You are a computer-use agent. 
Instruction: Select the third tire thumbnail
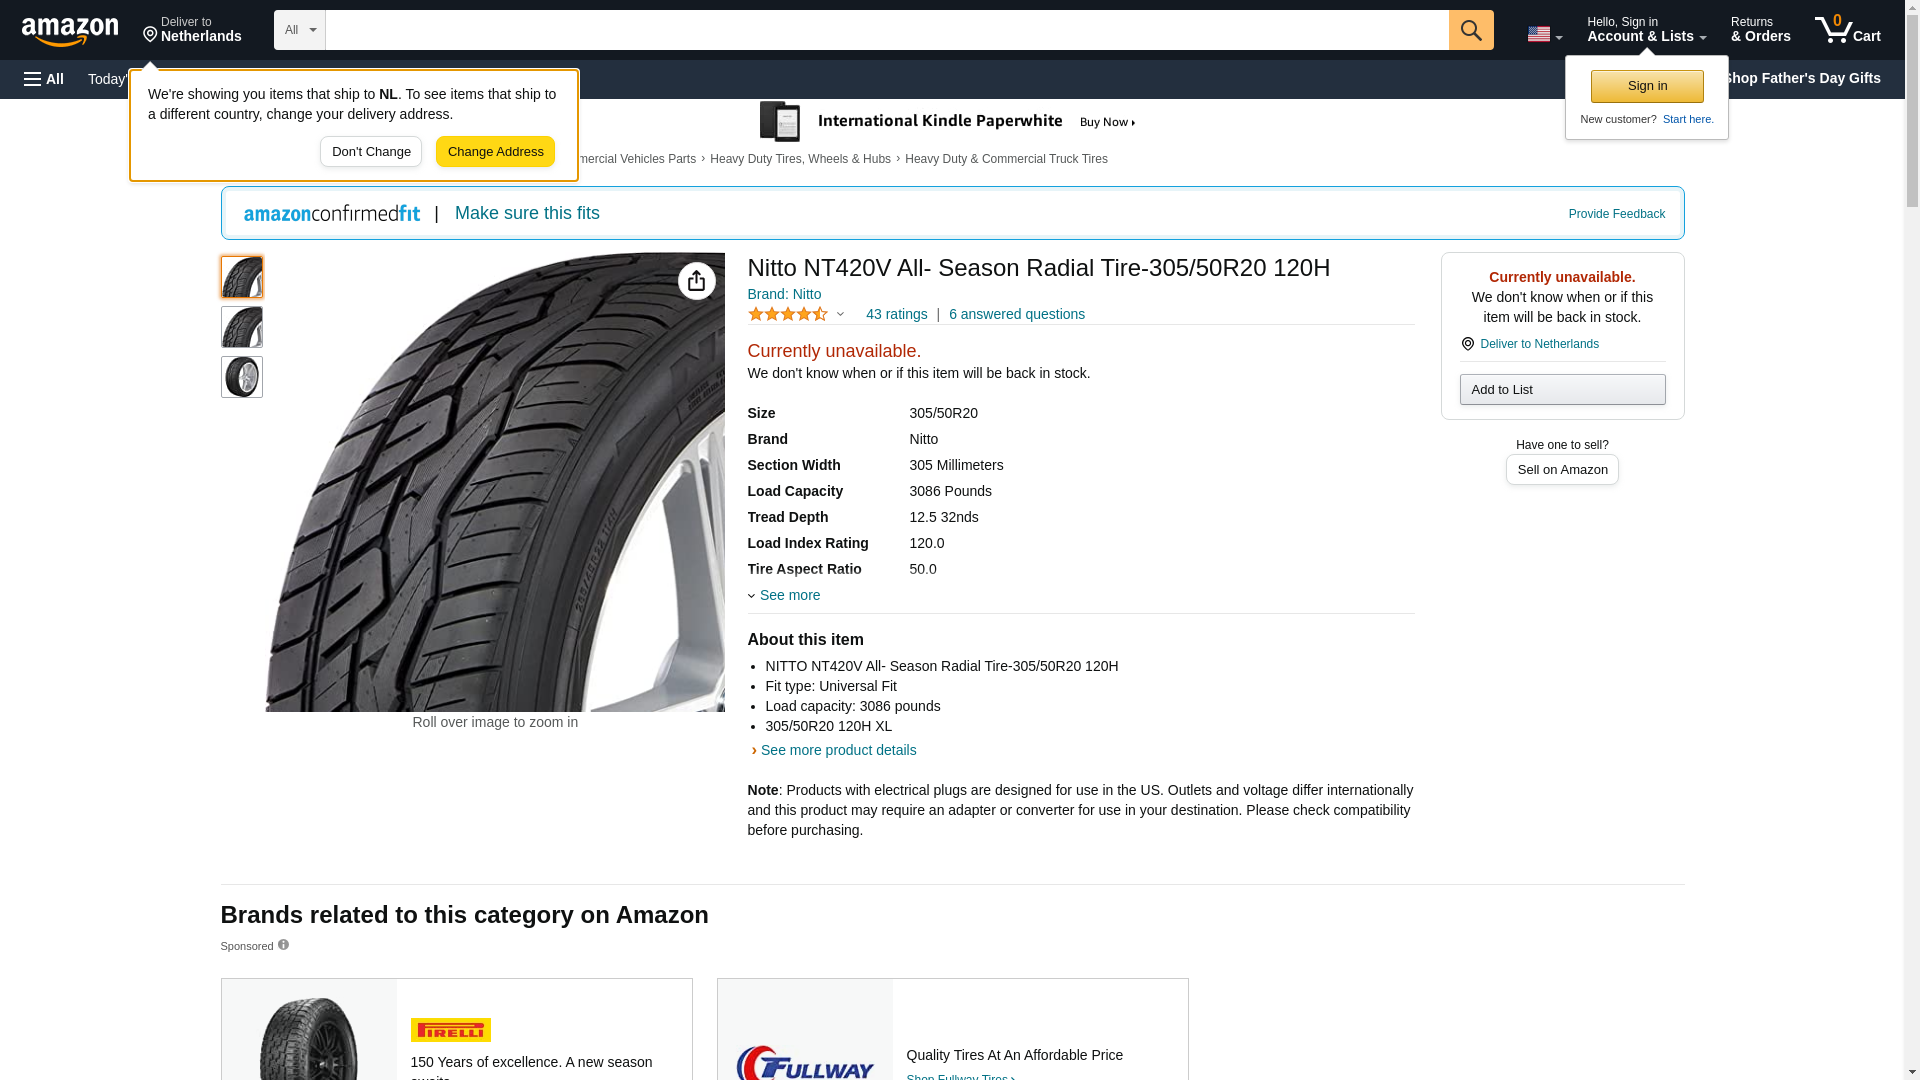tap(242, 378)
